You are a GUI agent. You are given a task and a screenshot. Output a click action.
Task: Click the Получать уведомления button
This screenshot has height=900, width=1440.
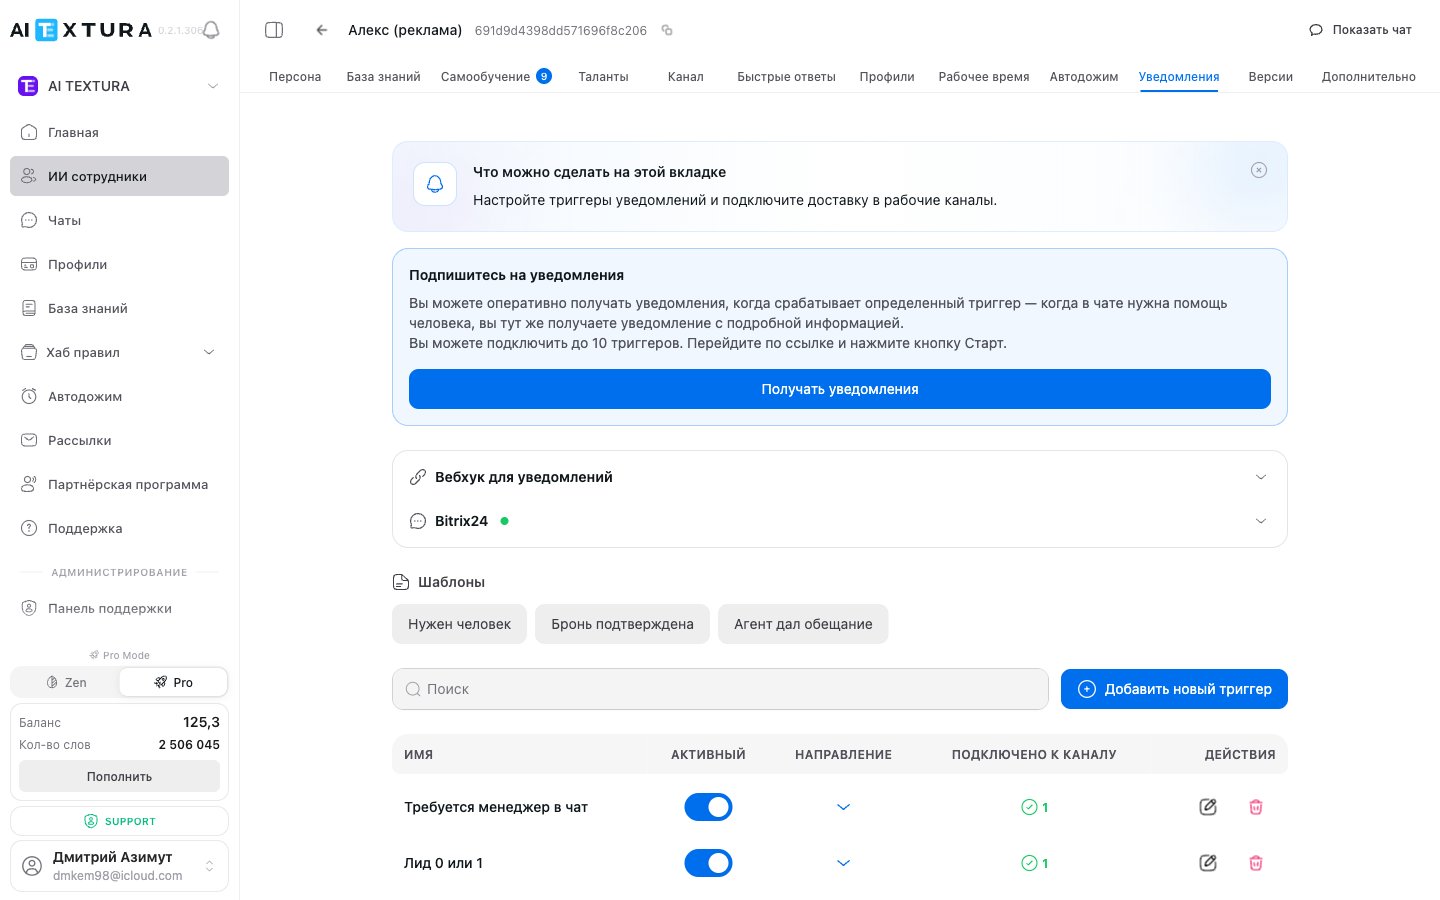point(840,389)
